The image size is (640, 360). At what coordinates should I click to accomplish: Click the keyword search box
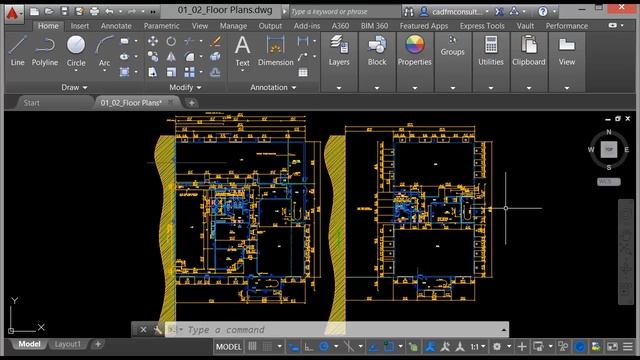tap(345, 12)
